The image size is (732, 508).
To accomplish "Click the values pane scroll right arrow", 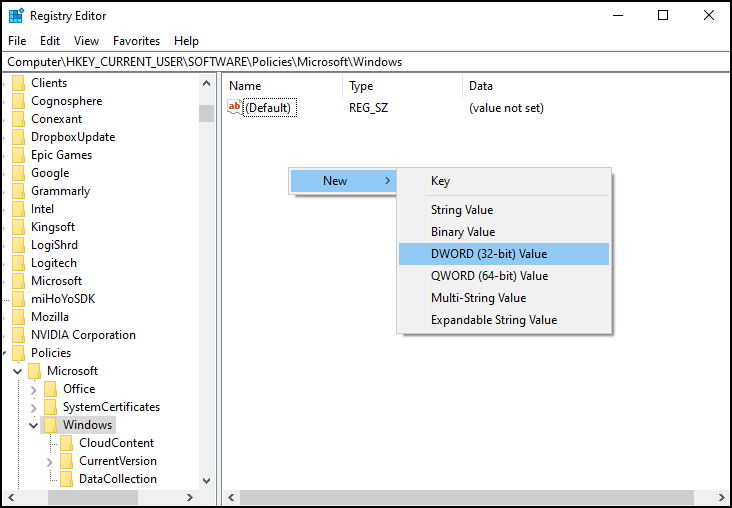I will pyautogui.click(x=721, y=497).
